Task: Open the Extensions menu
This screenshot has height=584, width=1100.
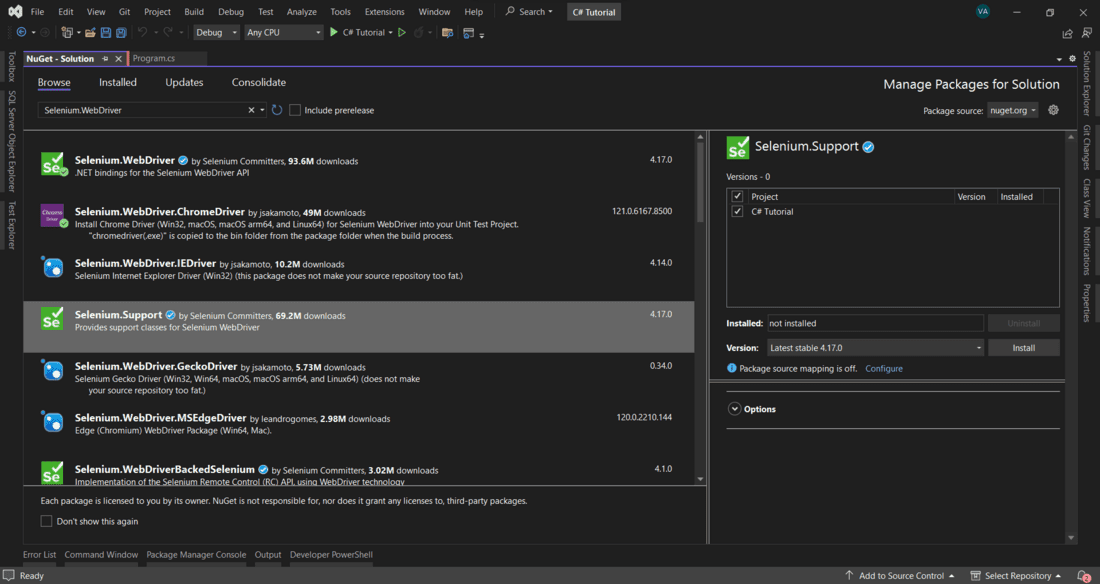Action: coord(384,12)
